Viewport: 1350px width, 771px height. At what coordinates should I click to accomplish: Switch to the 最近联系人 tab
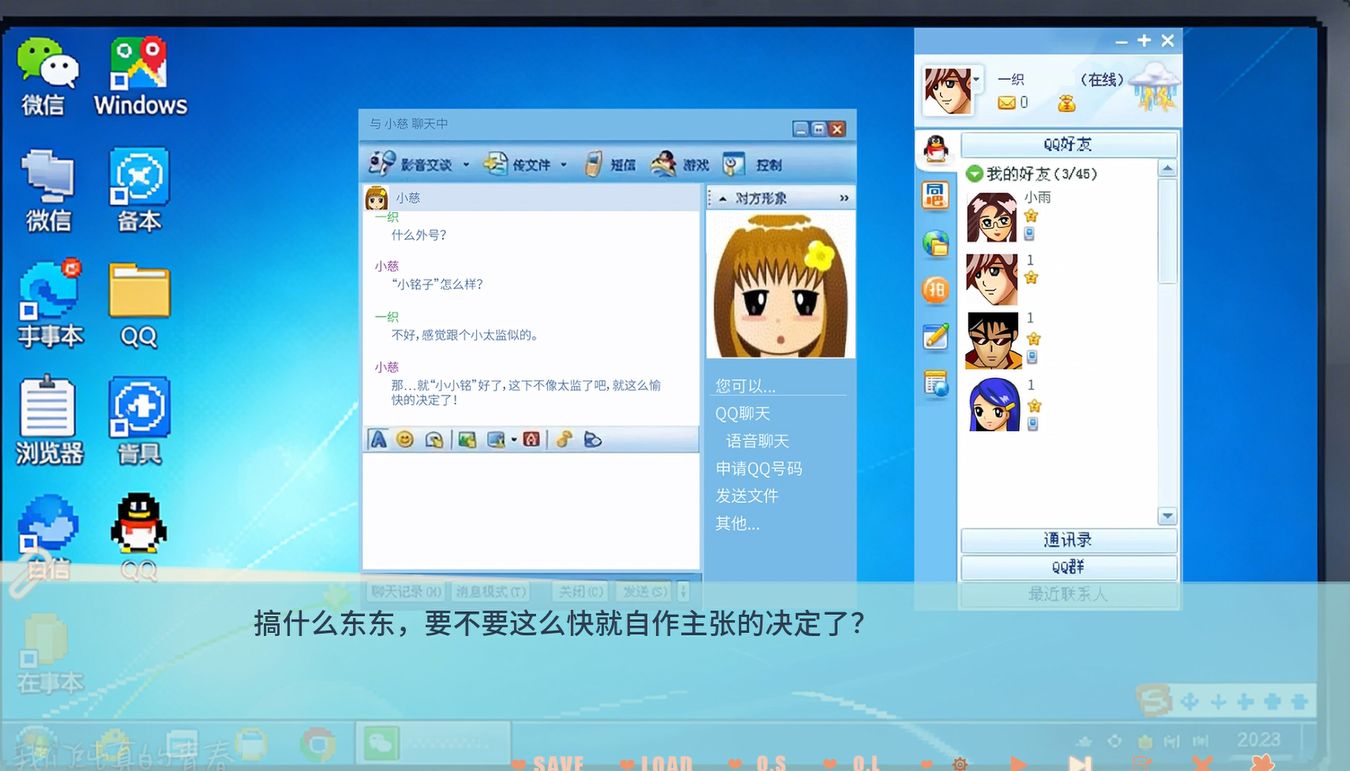1069,594
